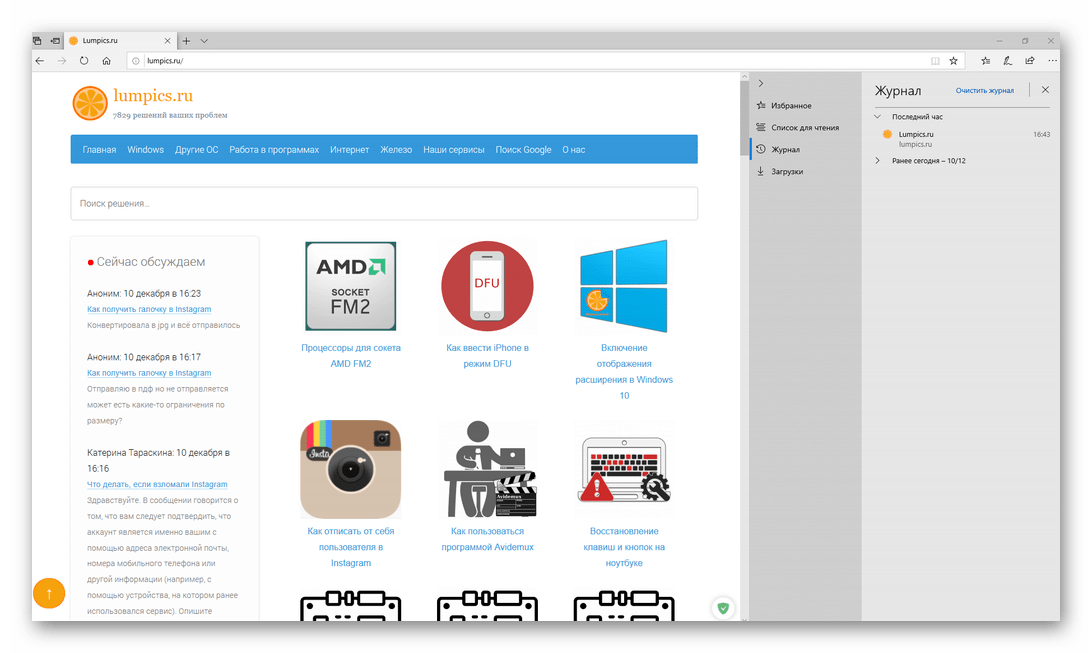Open reading view icon in address bar

pos(935,61)
